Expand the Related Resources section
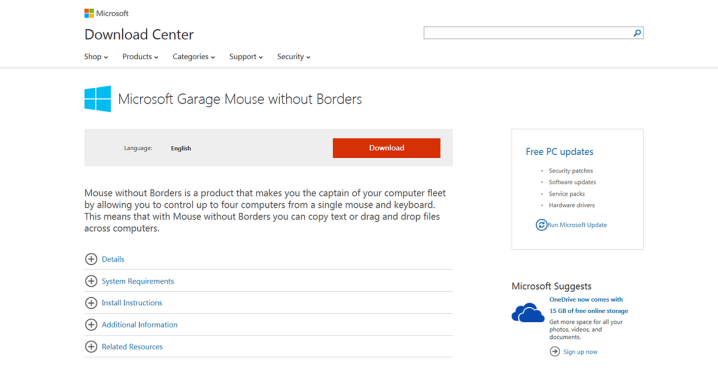The image size is (718, 377). click(132, 347)
